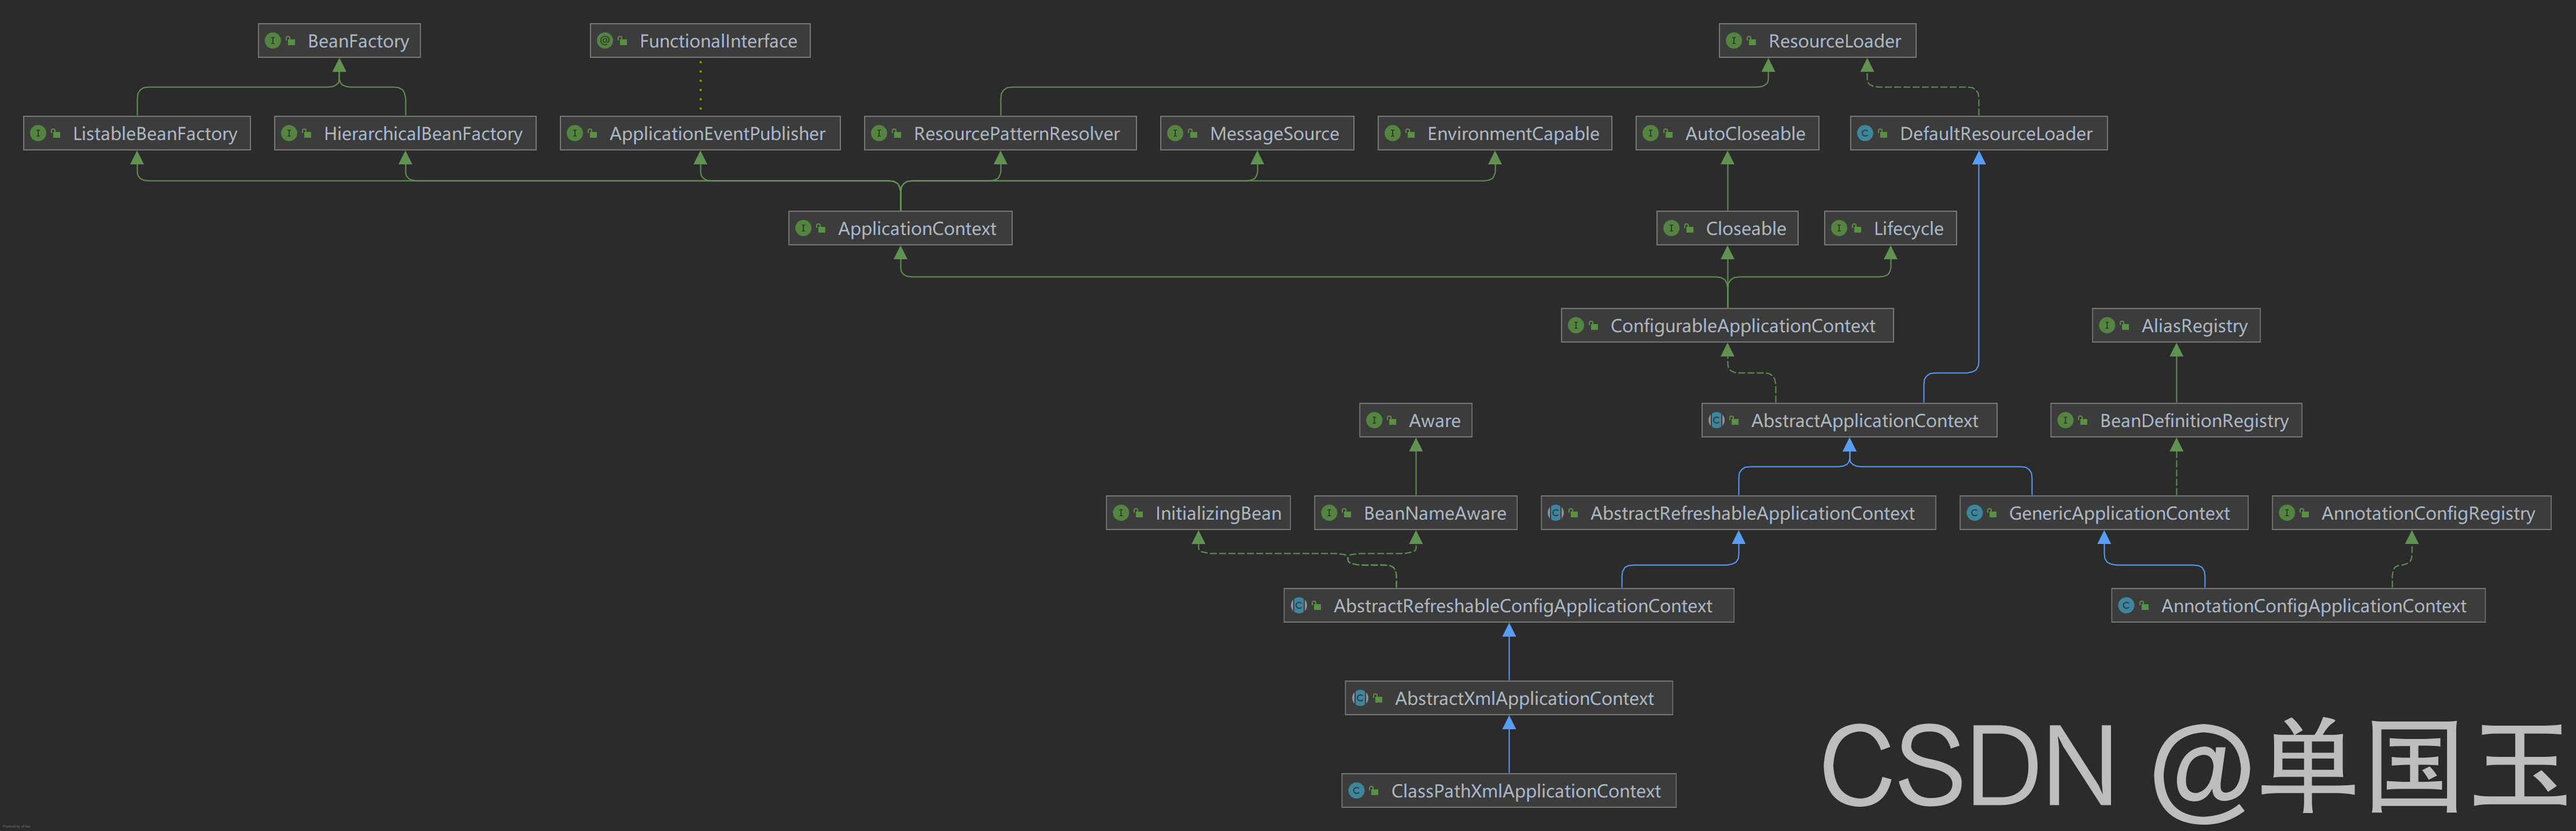Click the interface icon beside ApplicationEventPublisher
Image resolution: width=2576 pixels, height=831 pixels.
point(574,133)
